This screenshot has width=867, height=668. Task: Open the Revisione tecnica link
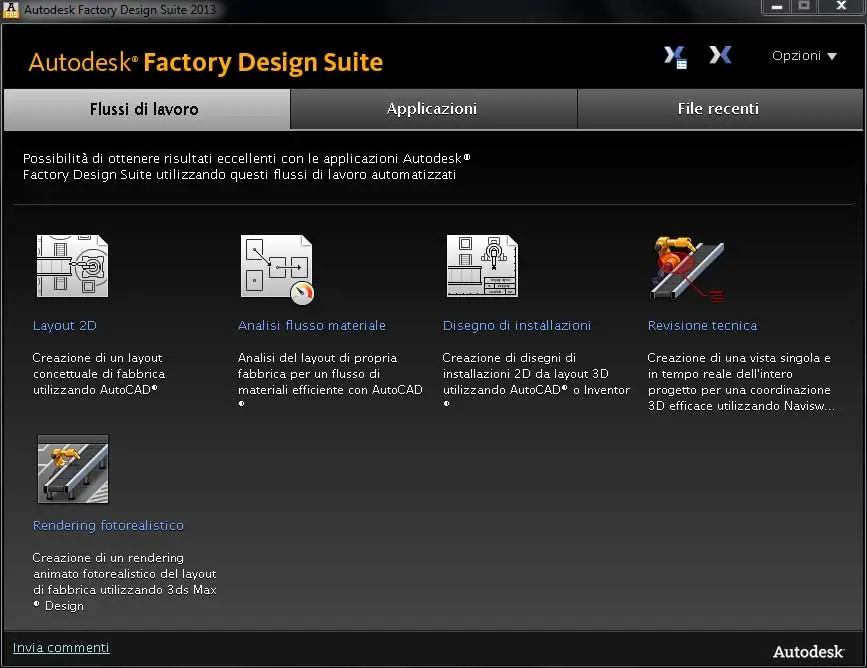coord(702,326)
